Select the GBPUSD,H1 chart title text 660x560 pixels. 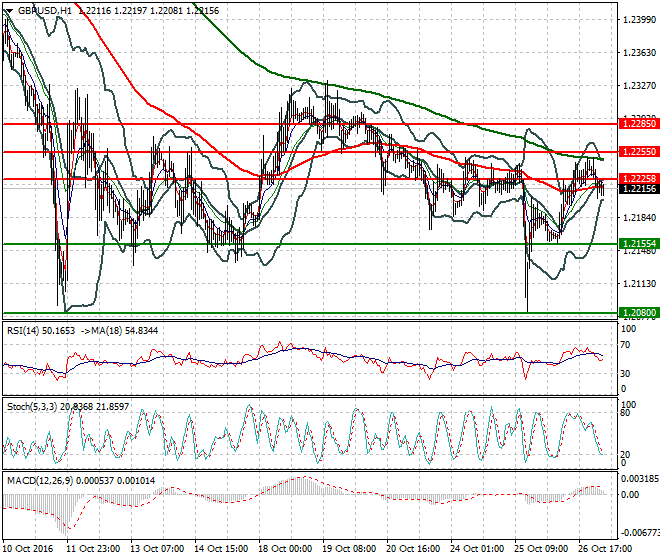(x=45, y=11)
